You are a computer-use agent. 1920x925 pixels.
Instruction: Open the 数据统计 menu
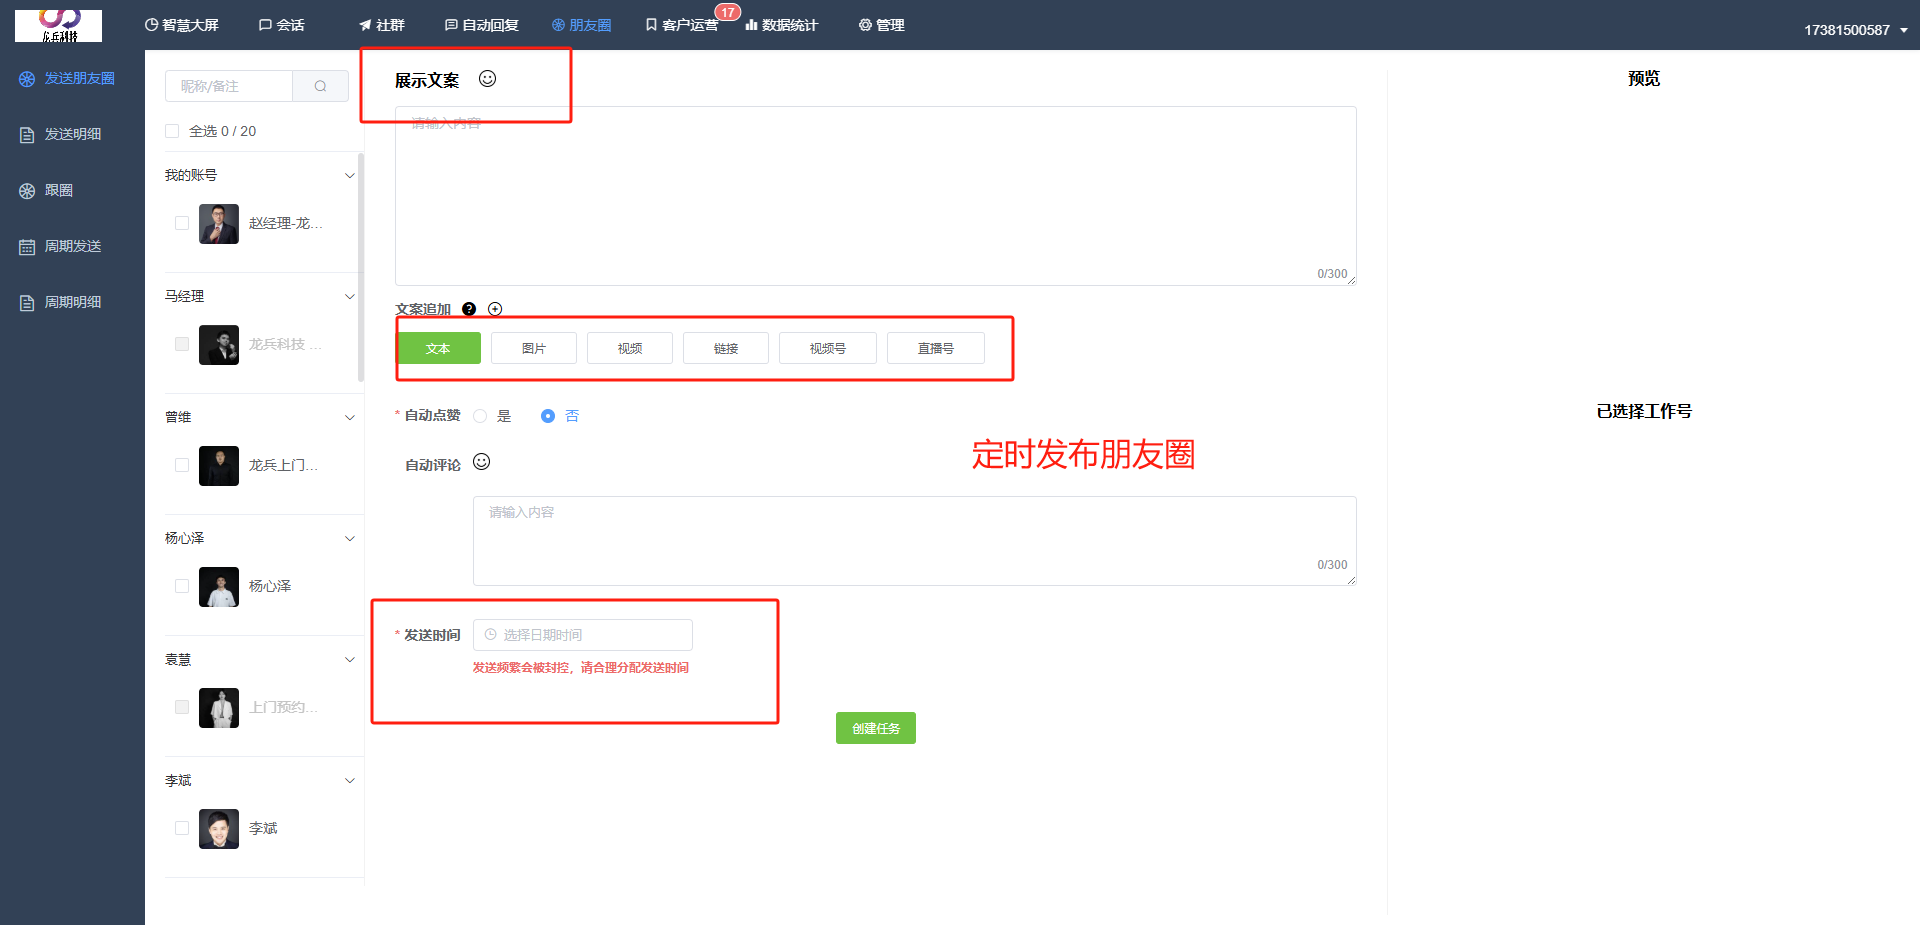tap(781, 25)
